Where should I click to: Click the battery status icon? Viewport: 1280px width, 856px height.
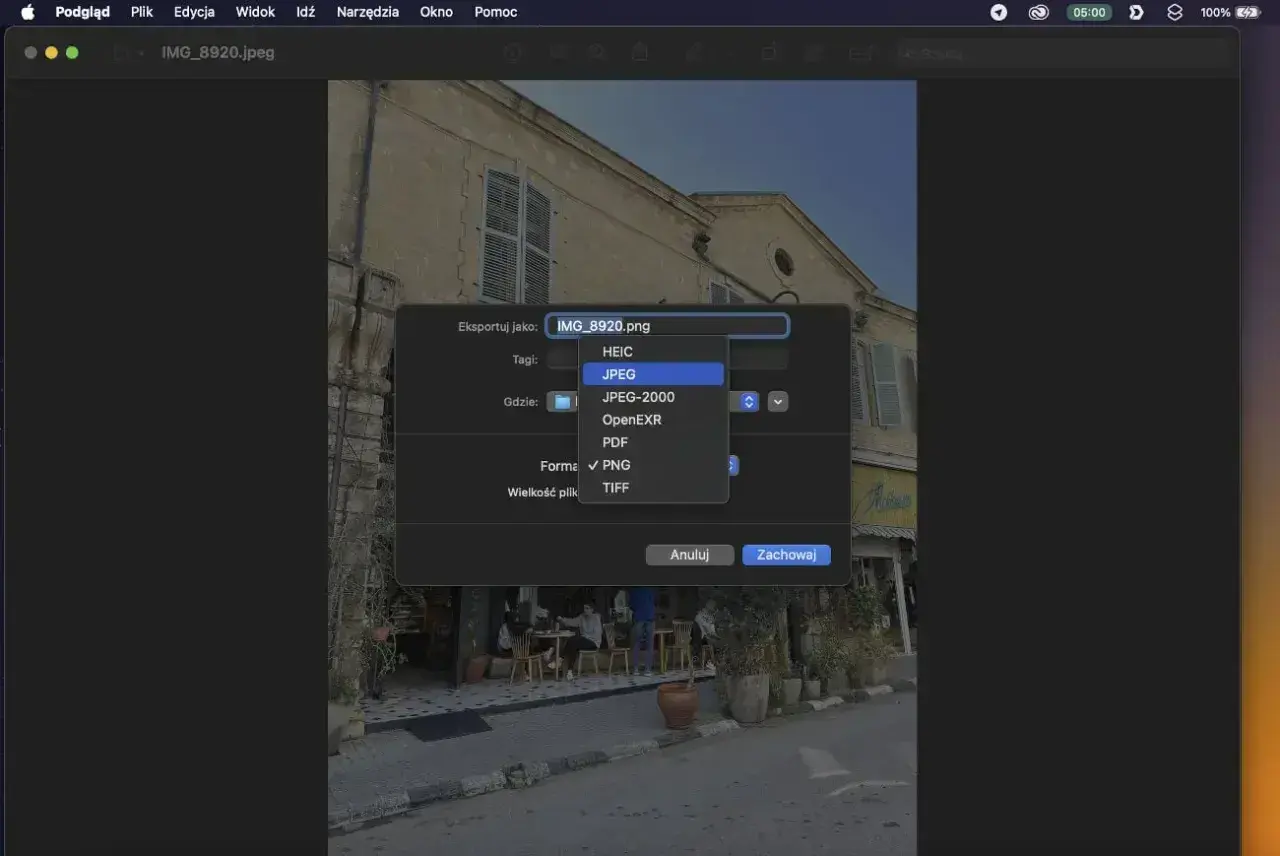pyautogui.click(x=1248, y=12)
